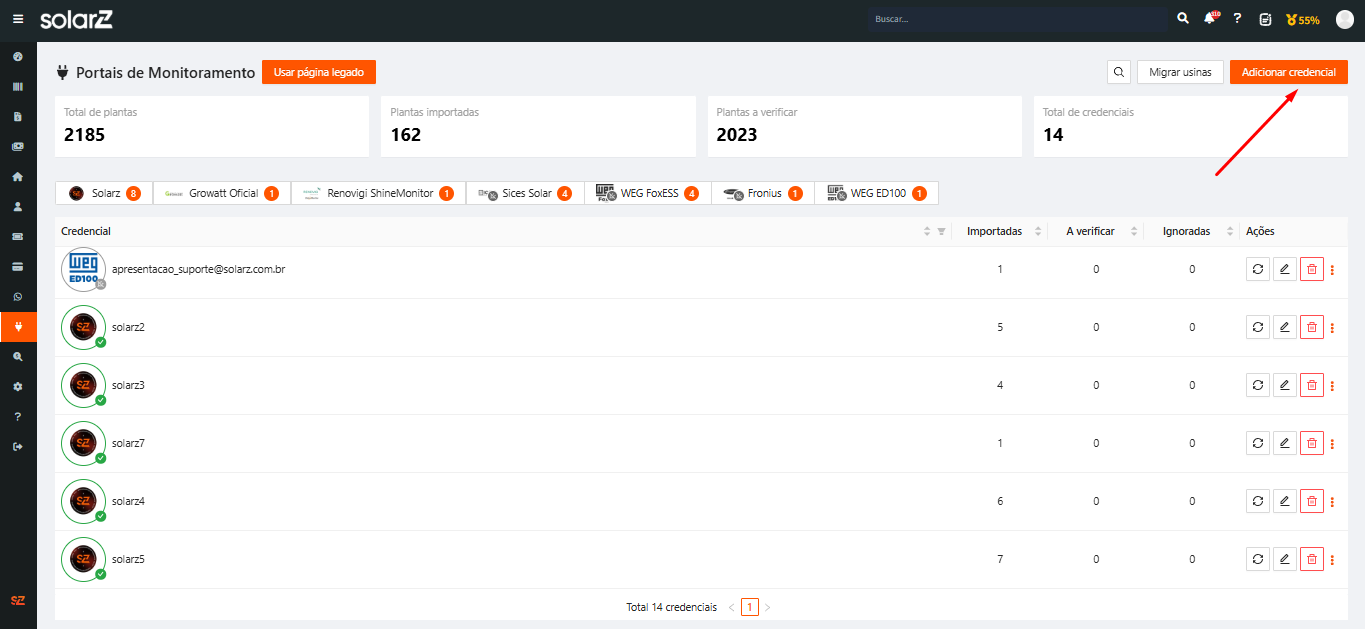This screenshot has height=629, width=1365.
Task: Delete the solarz7 credential
Action: (x=1311, y=443)
